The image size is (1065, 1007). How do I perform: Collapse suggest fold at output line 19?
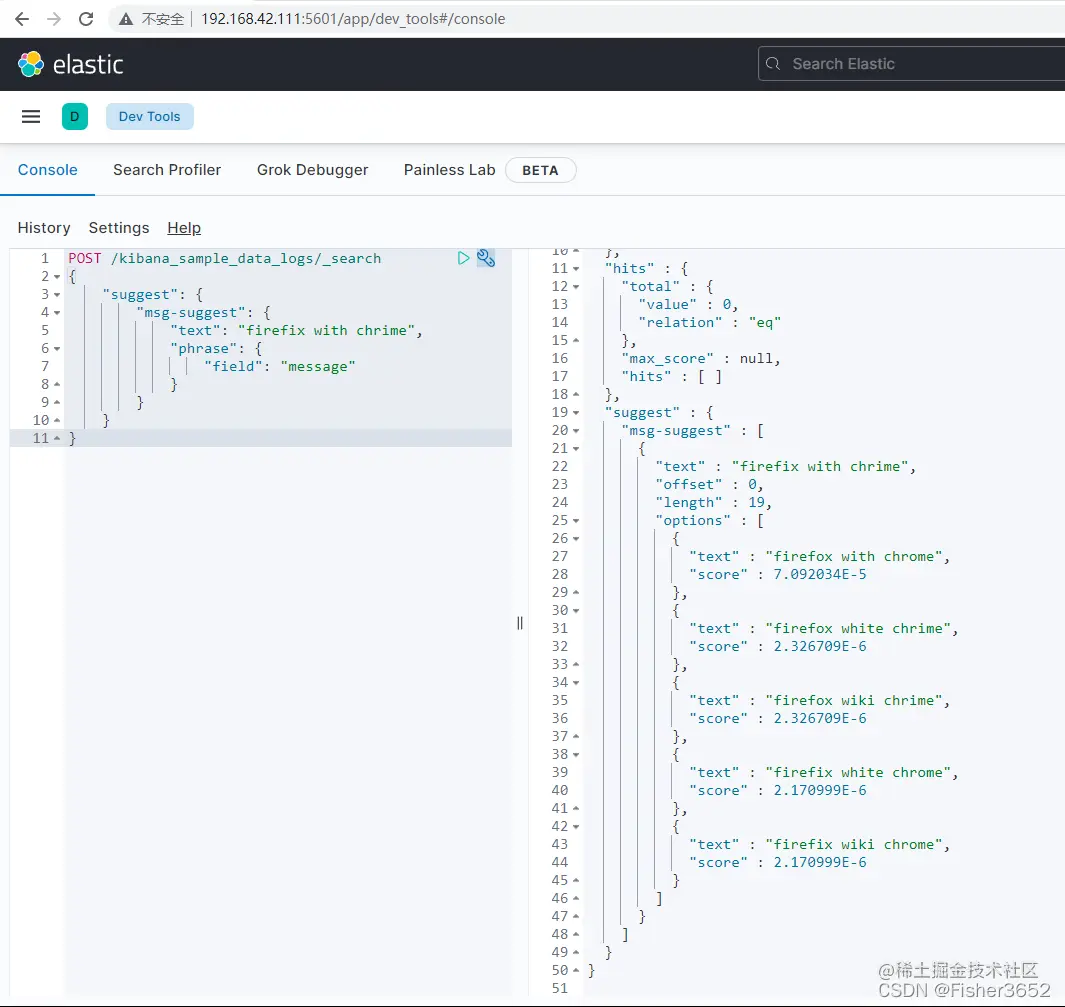click(576, 412)
